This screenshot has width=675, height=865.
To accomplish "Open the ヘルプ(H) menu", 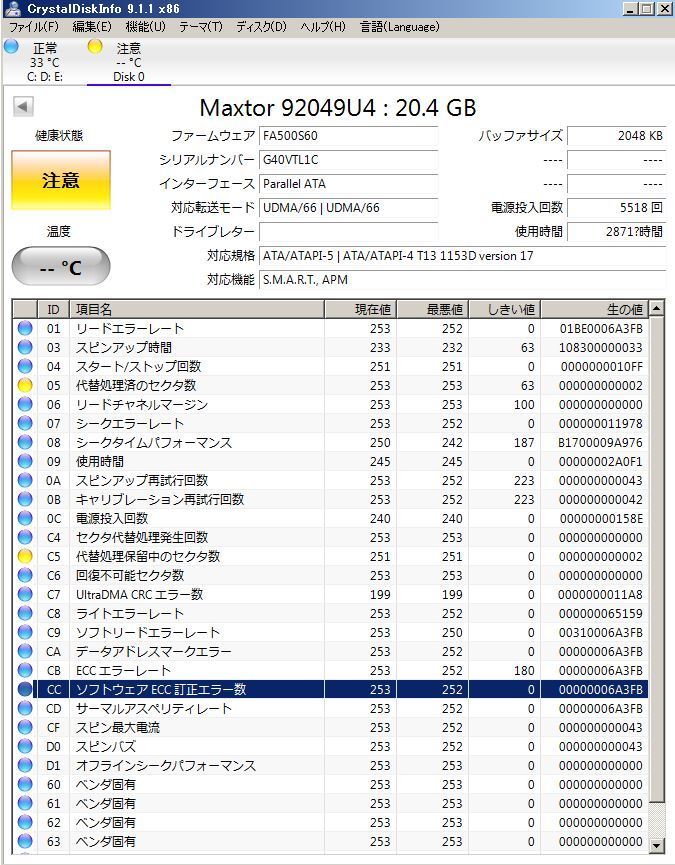I will click(323, 26).
